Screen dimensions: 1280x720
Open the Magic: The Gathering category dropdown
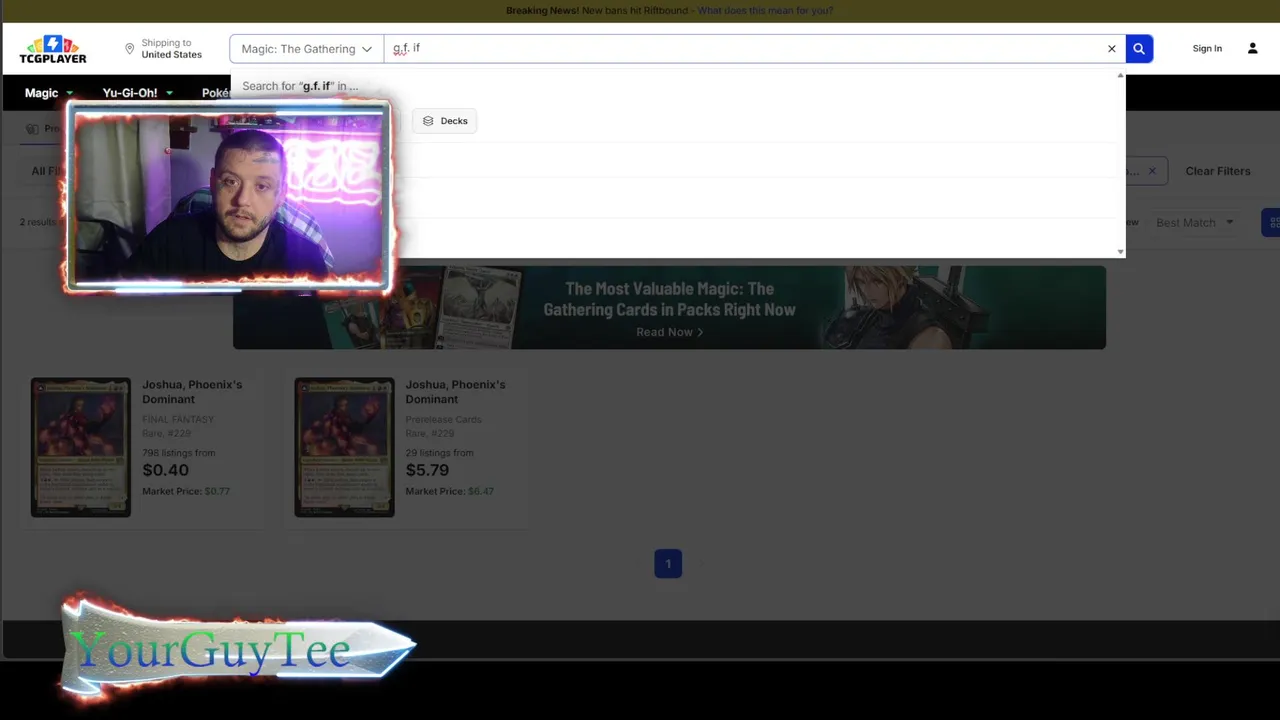click(306, 49)
